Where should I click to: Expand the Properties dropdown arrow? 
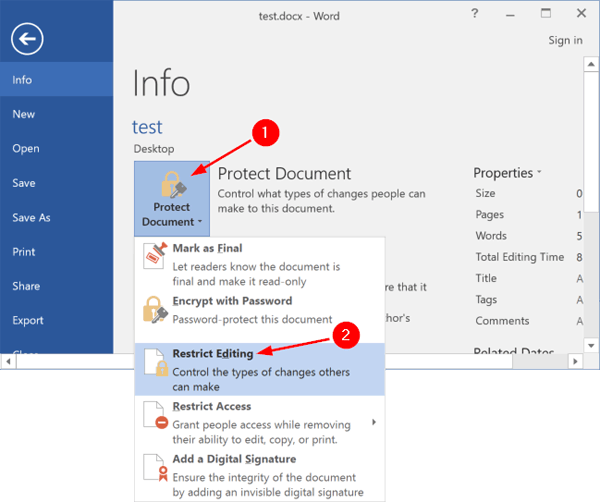pos(539,173)
